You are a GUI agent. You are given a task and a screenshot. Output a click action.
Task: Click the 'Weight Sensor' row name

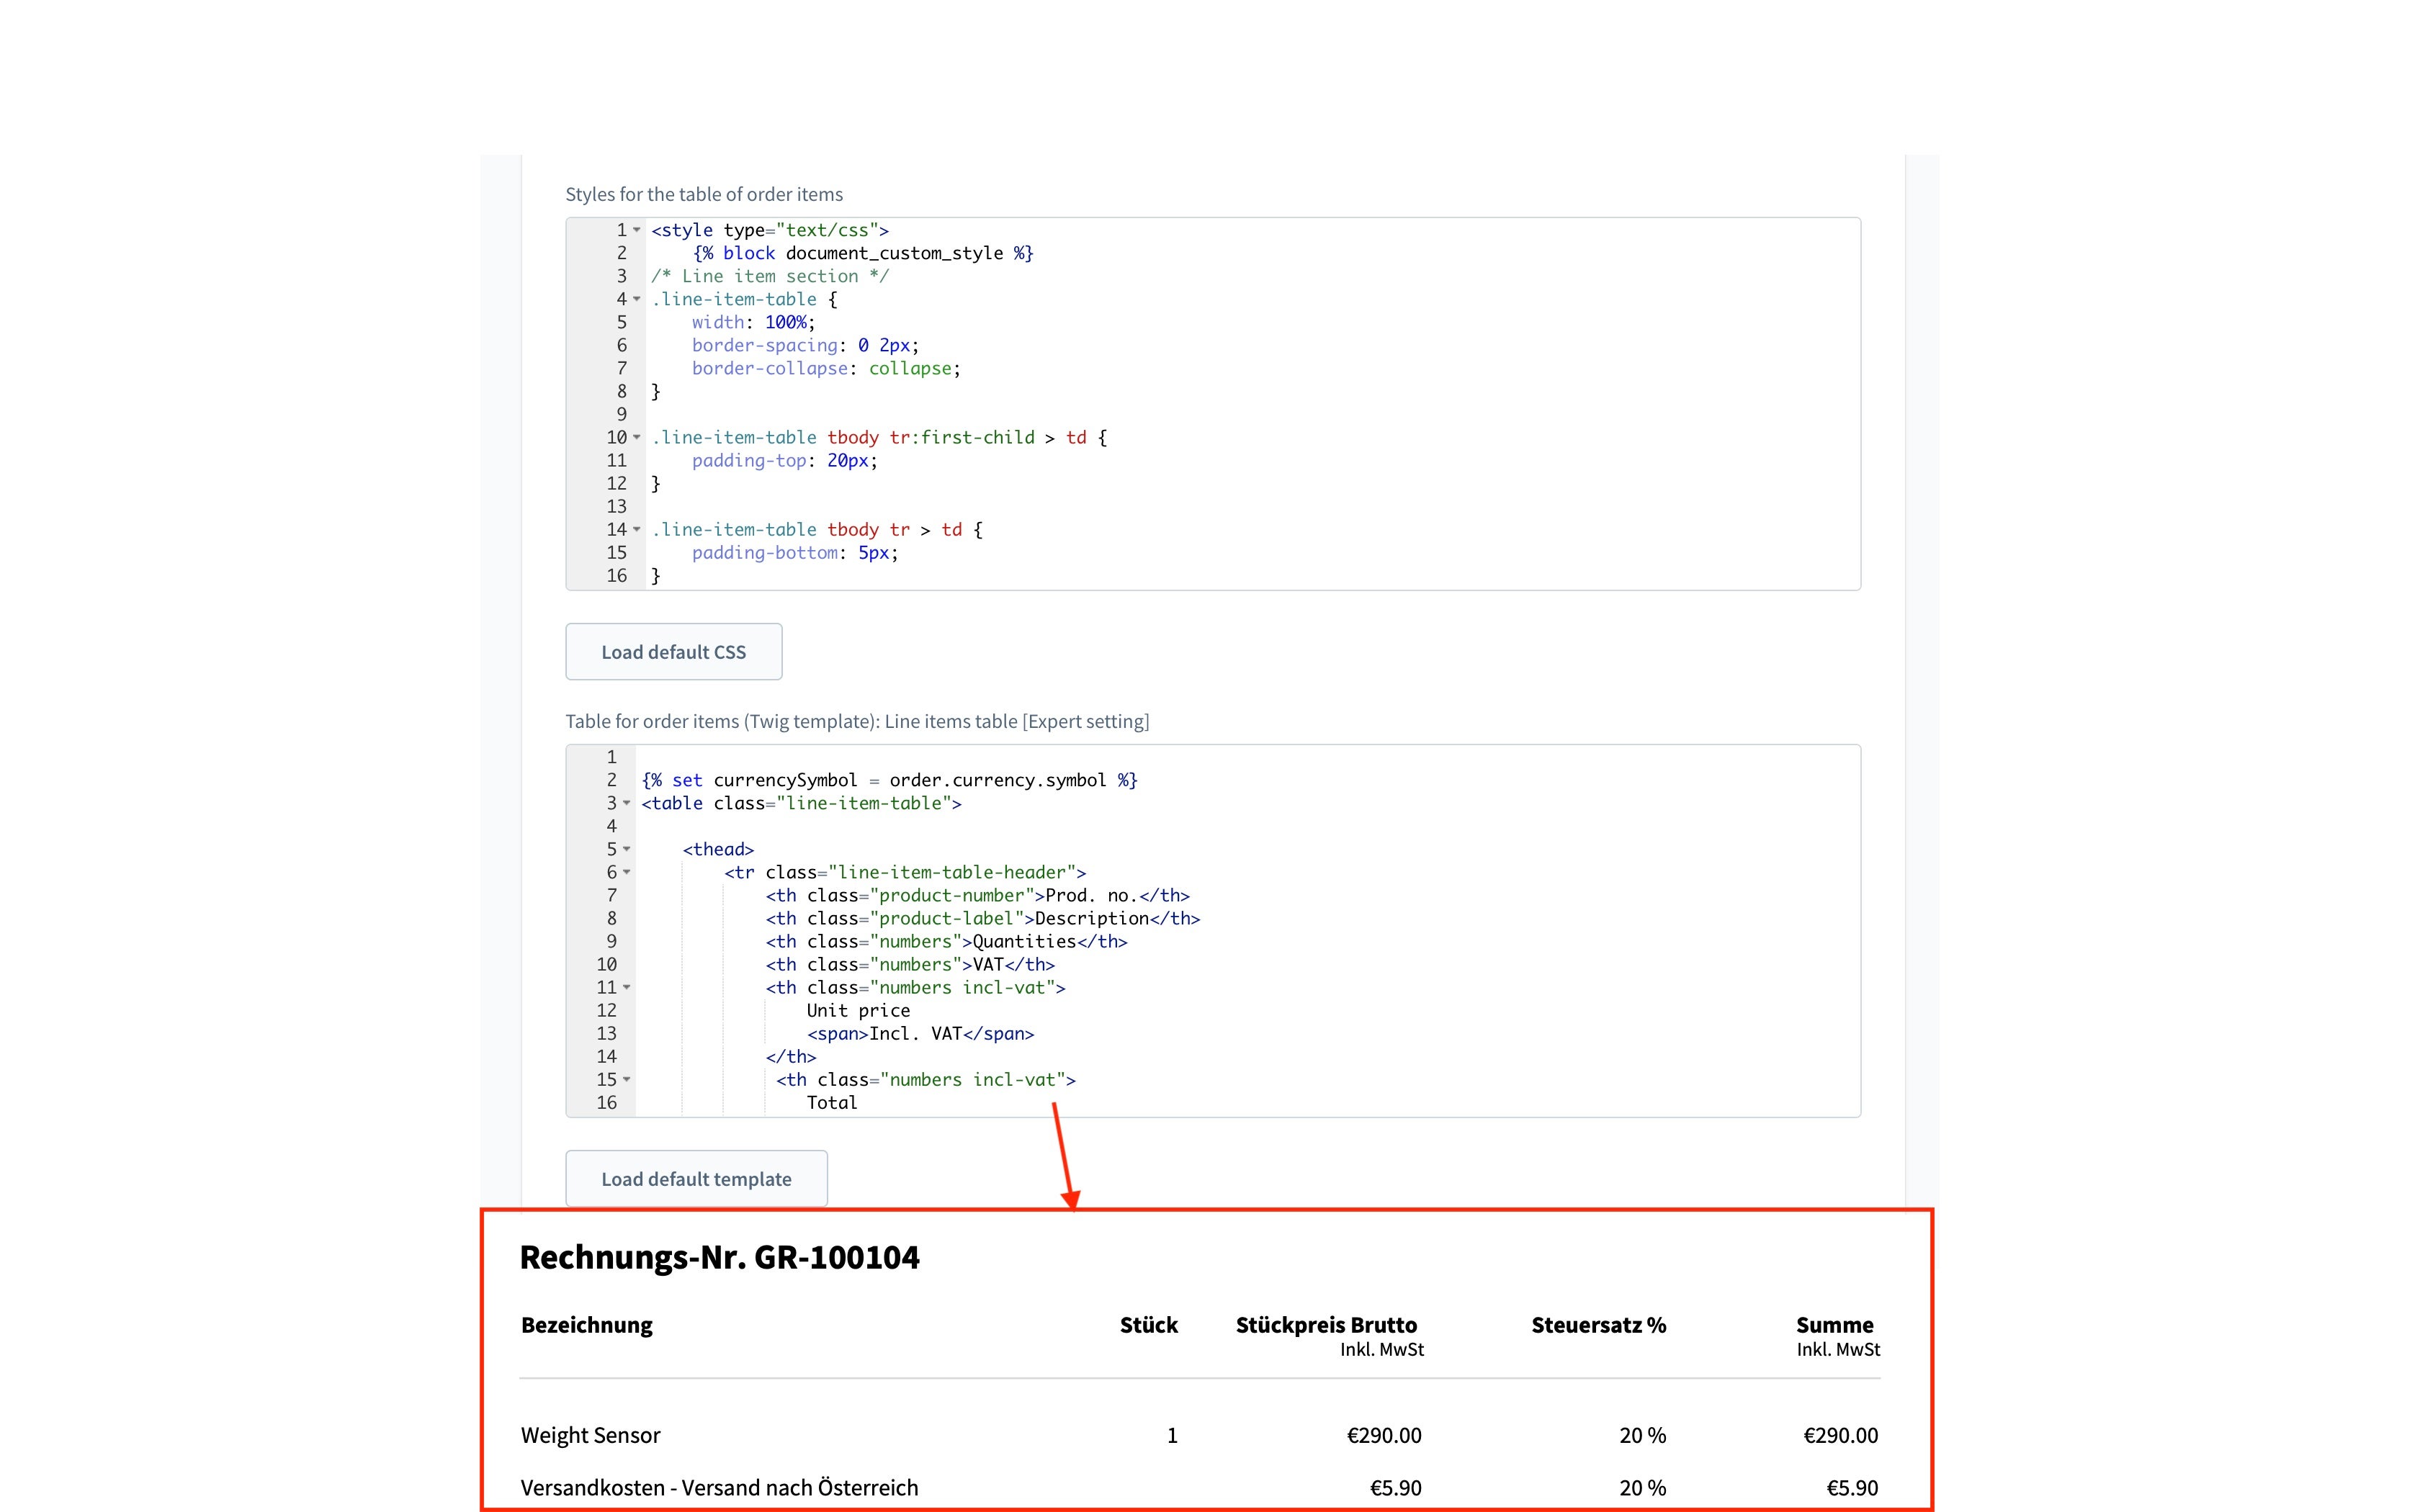pyautogui.click(x=590, y=1435)
